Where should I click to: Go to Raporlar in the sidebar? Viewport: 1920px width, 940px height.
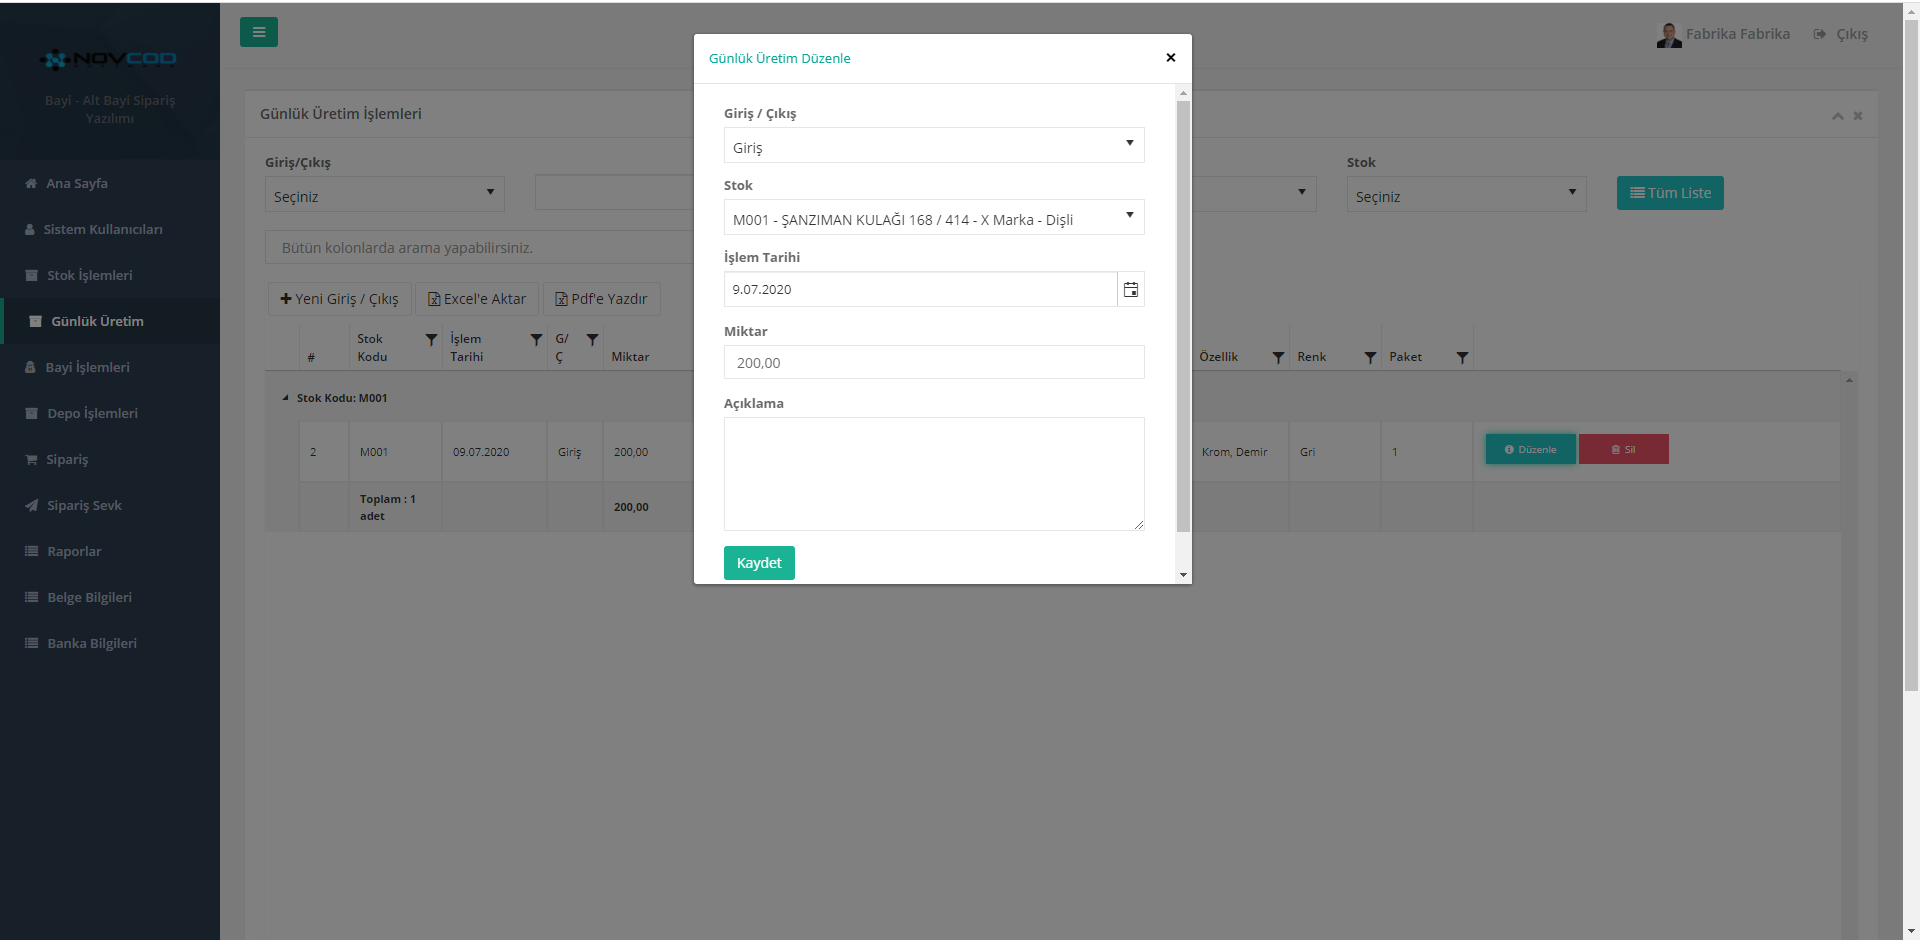(74, 551)
